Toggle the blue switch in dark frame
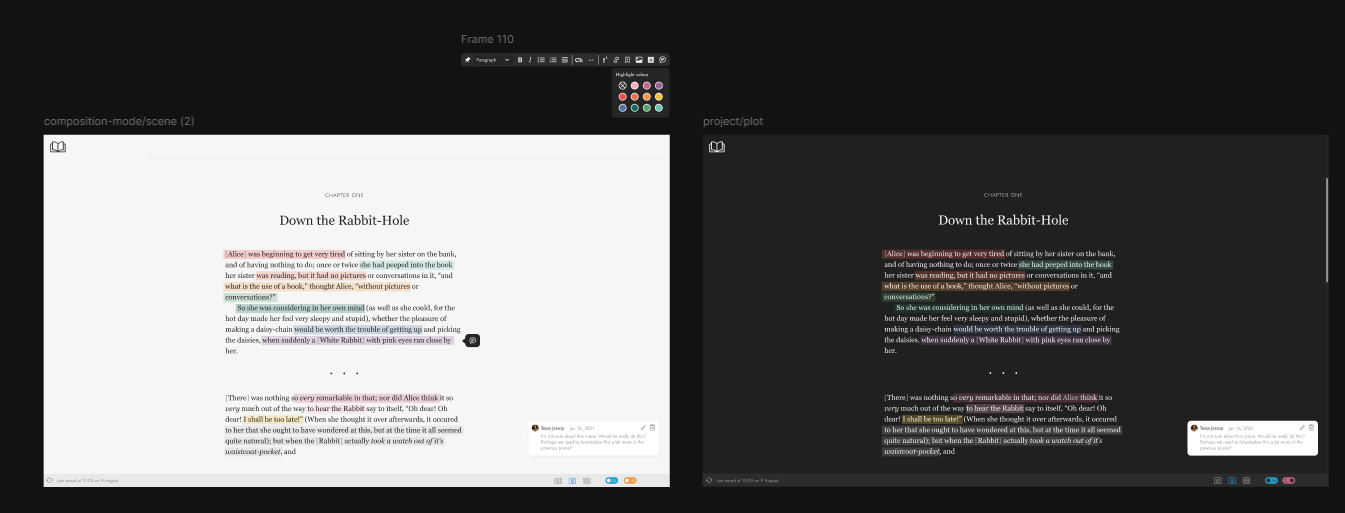Image resolution: width=1345 pixels, height=513 pixels. pos(1271,481)
